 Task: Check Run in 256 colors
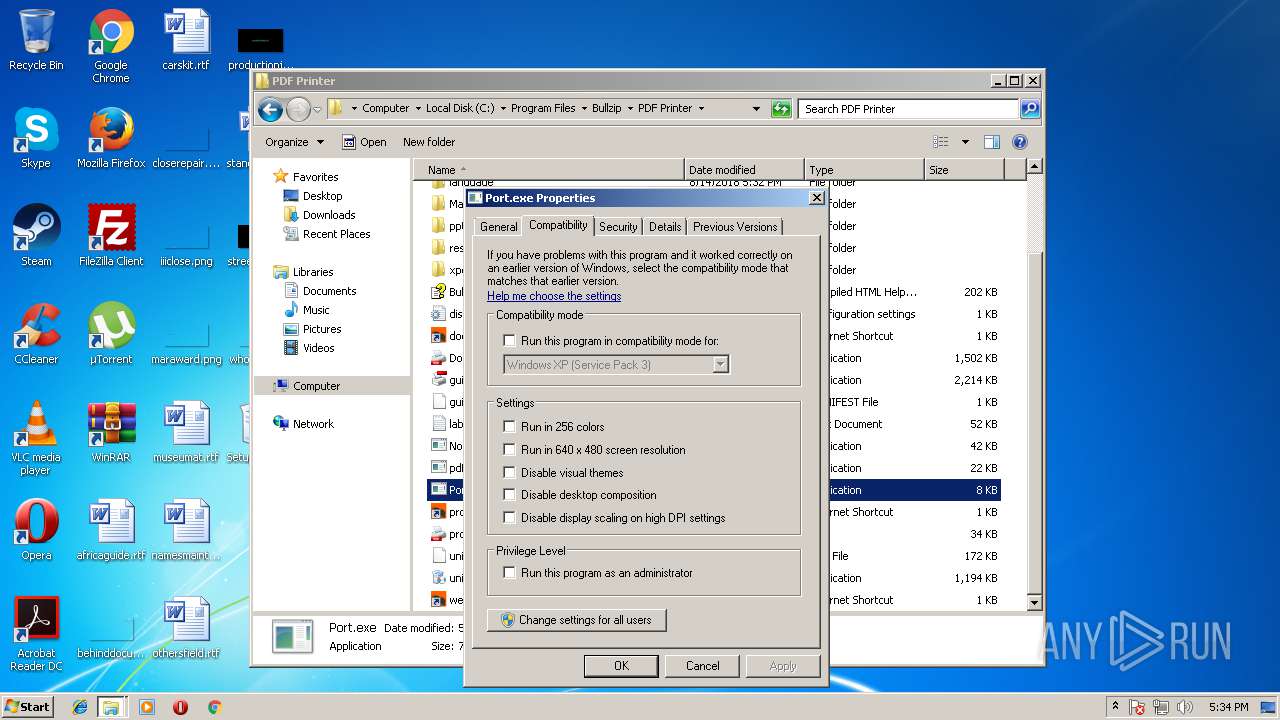pos(510,427)
